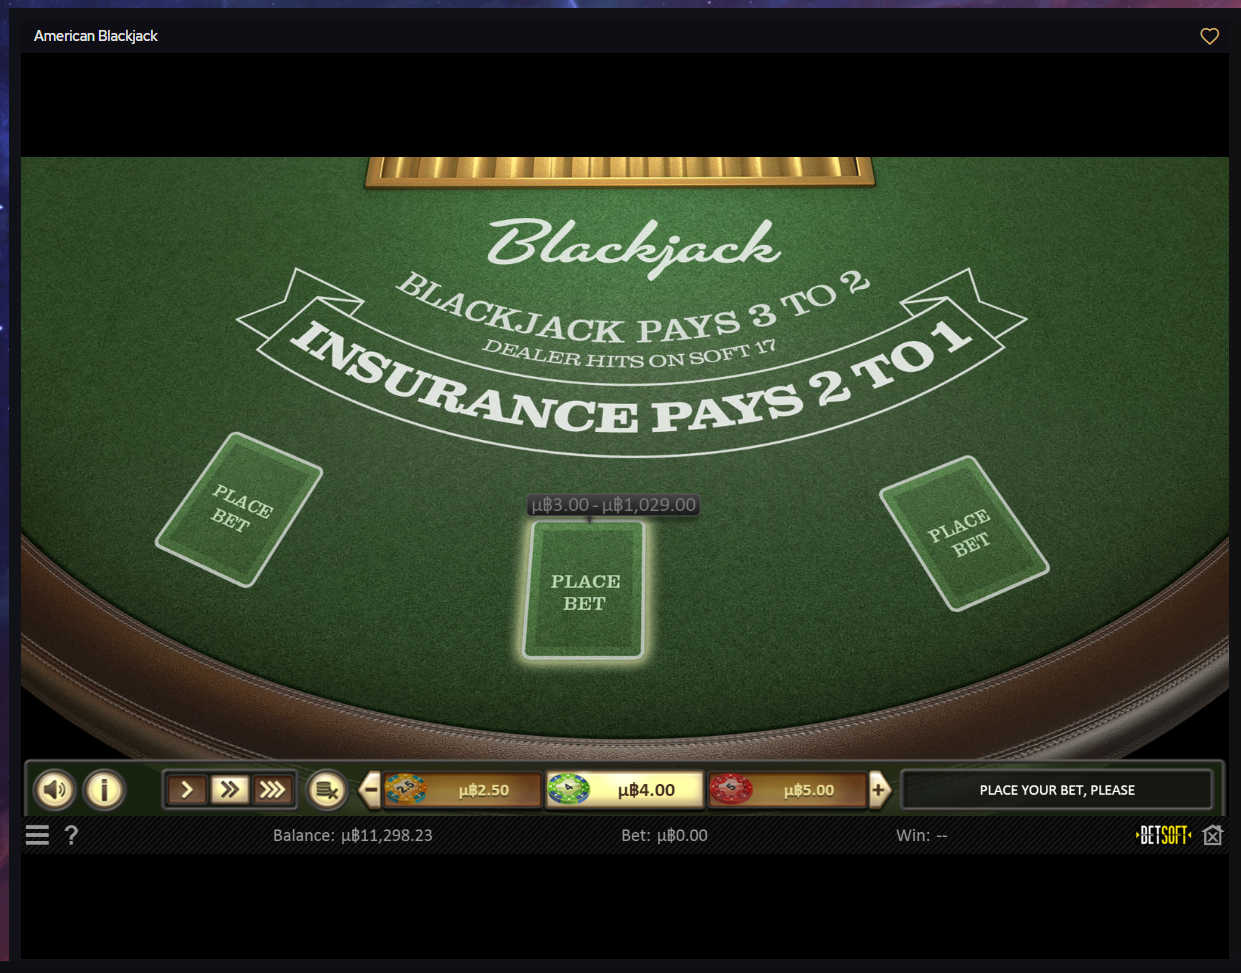
Task: Mute the game sound with speaker icon
Action: pos(55,790)
